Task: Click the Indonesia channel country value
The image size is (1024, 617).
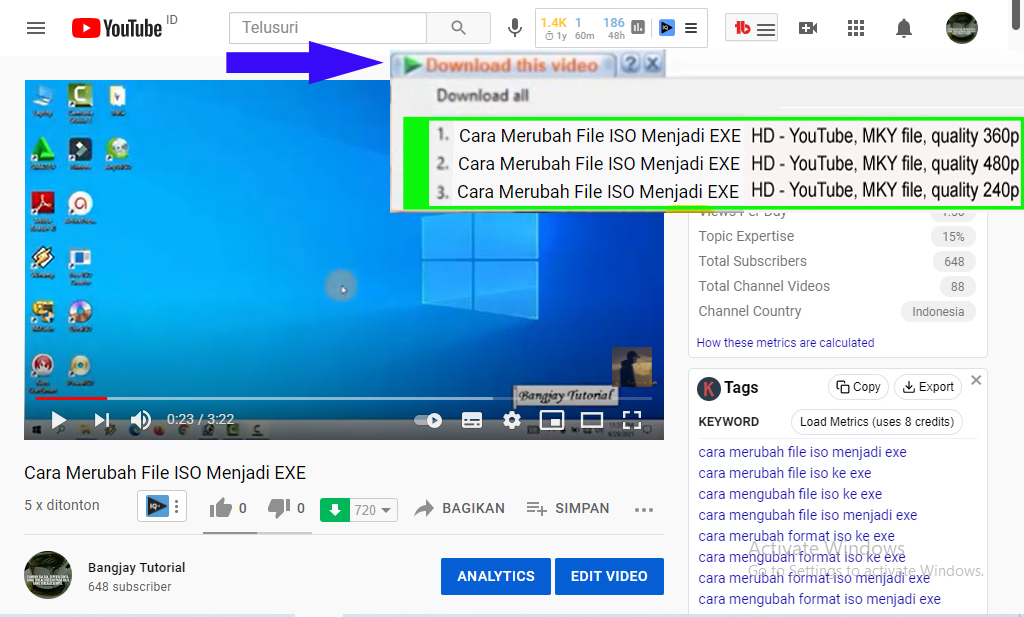Action: pos(938,311)
